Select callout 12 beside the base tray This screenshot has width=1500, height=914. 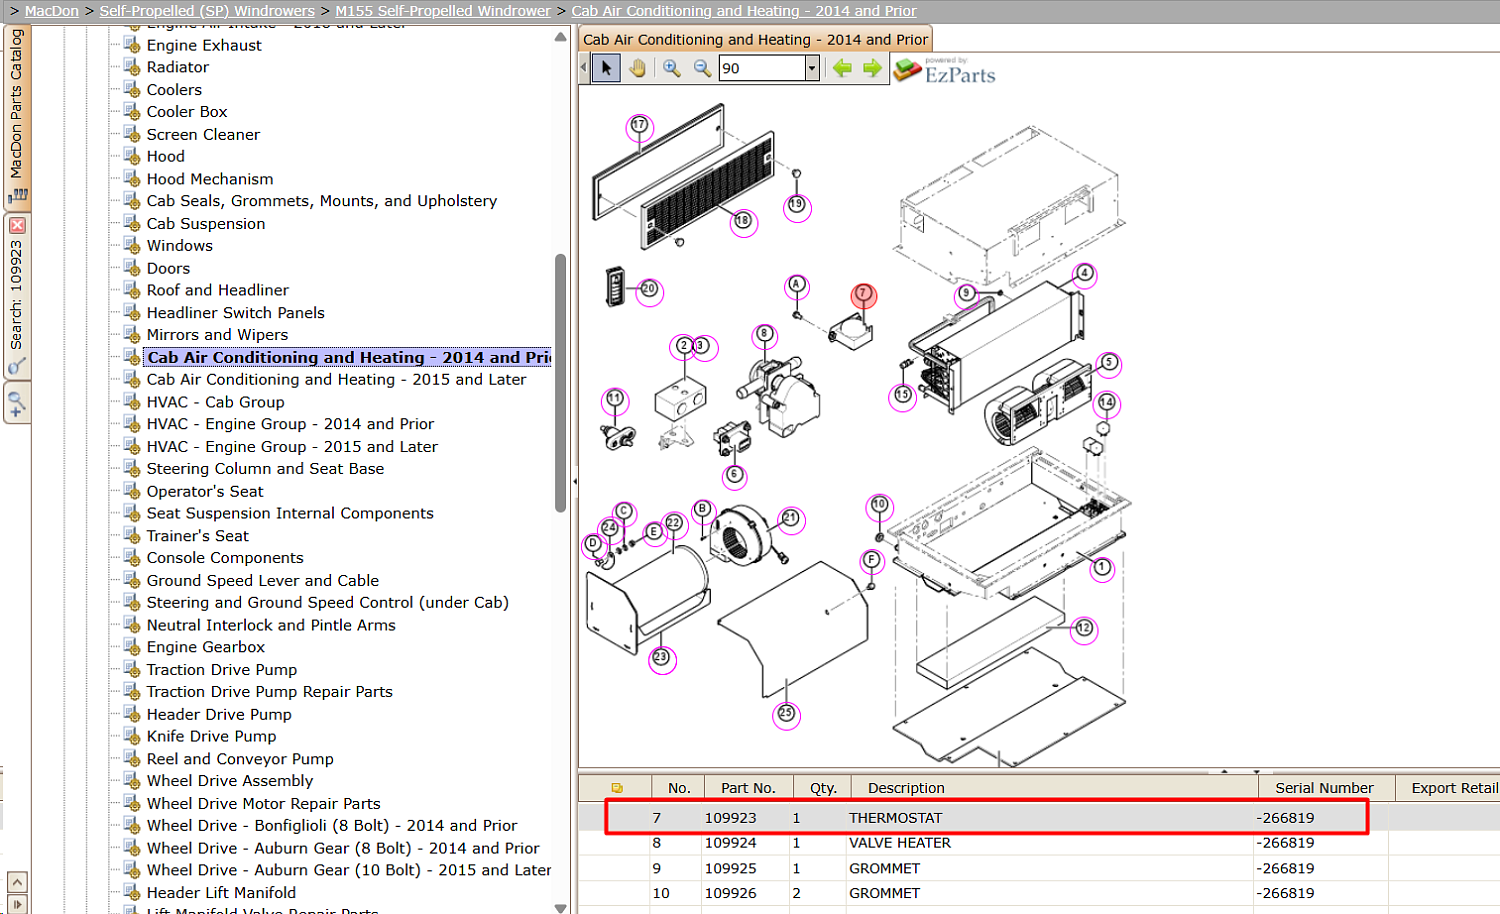click(x=1084, y=629)
